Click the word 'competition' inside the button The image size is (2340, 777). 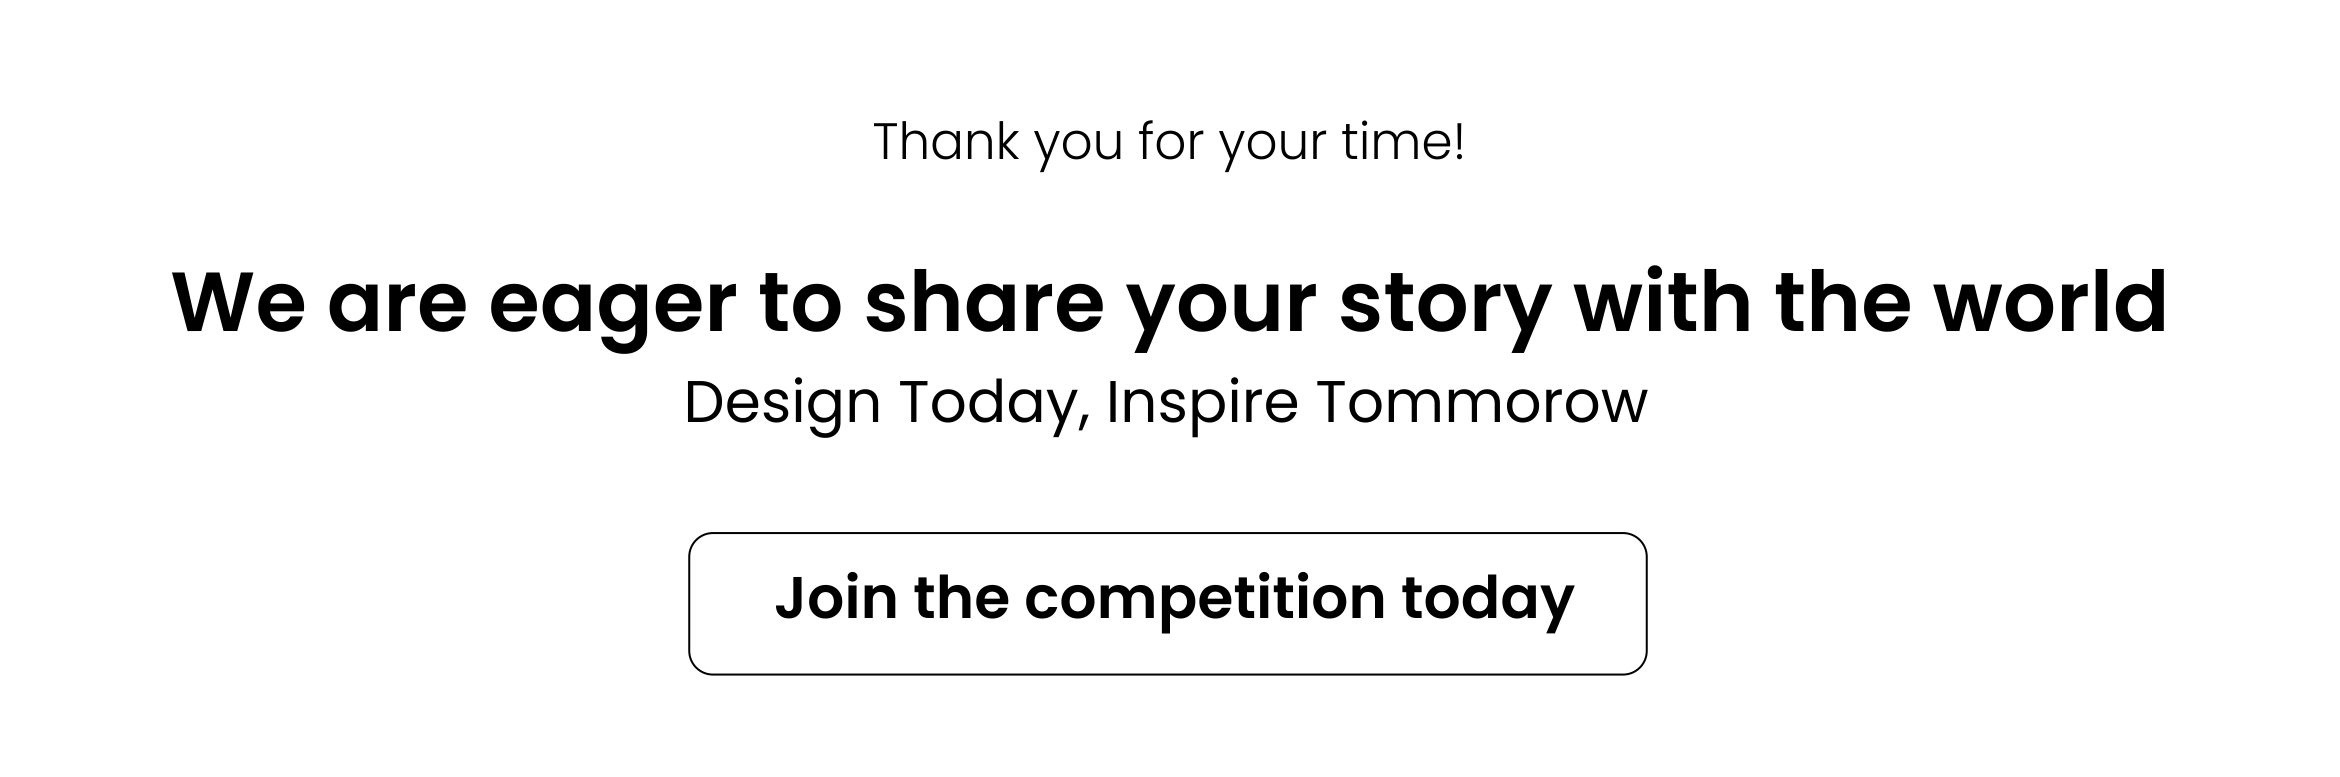[1204, 601]
